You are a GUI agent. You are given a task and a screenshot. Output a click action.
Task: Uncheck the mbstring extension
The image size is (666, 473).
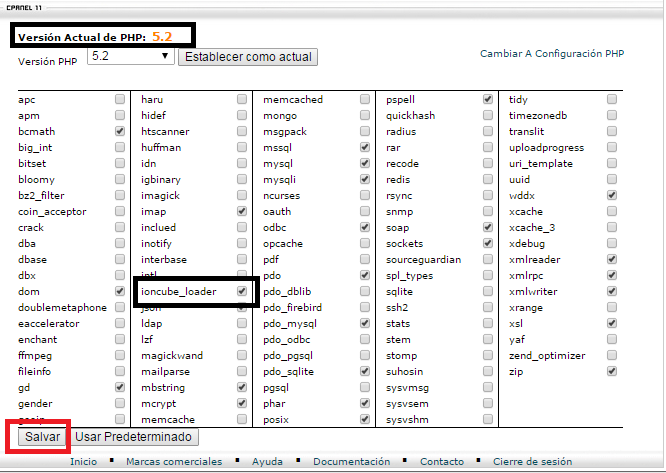point(242,387)
